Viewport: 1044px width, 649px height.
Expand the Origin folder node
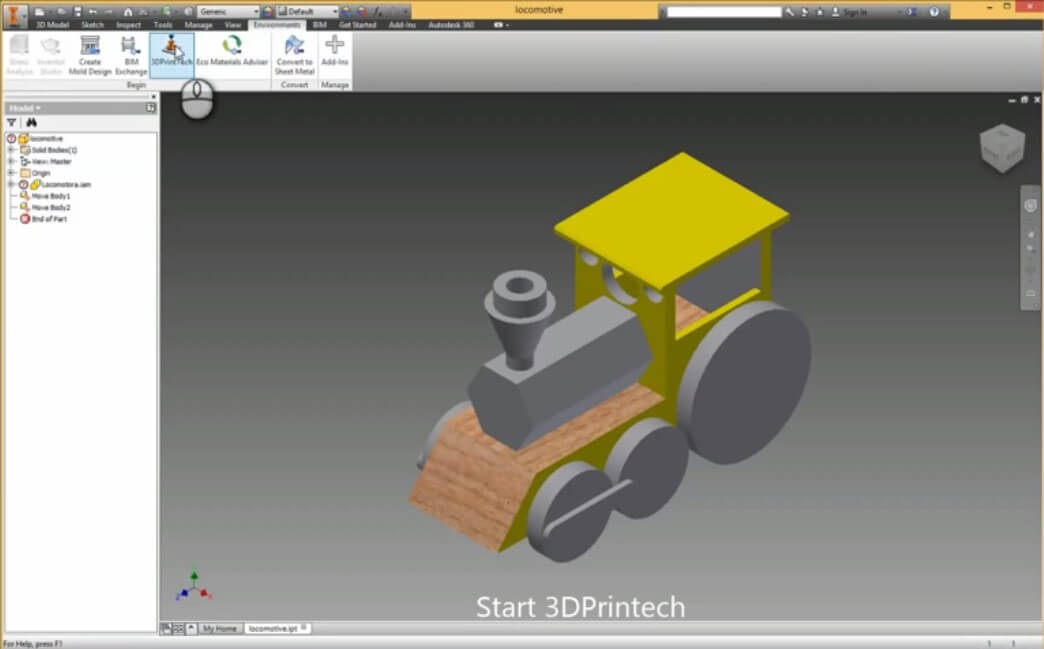[x=11, y=173]
